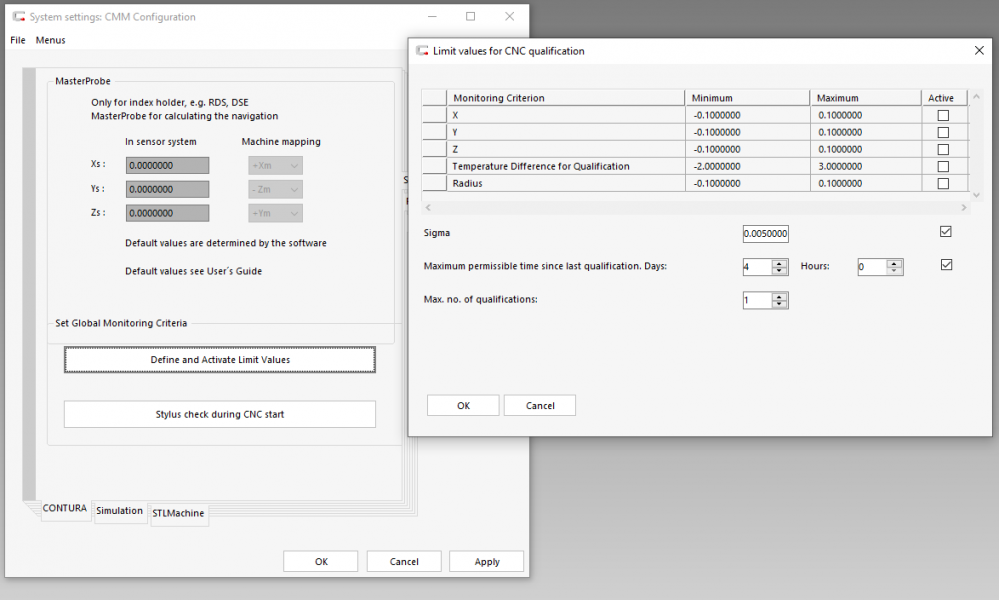Viewport: 999px width, 600px height.
Task: Open the Xs machine mapping dropdown
Action: (x=275, y=166)
